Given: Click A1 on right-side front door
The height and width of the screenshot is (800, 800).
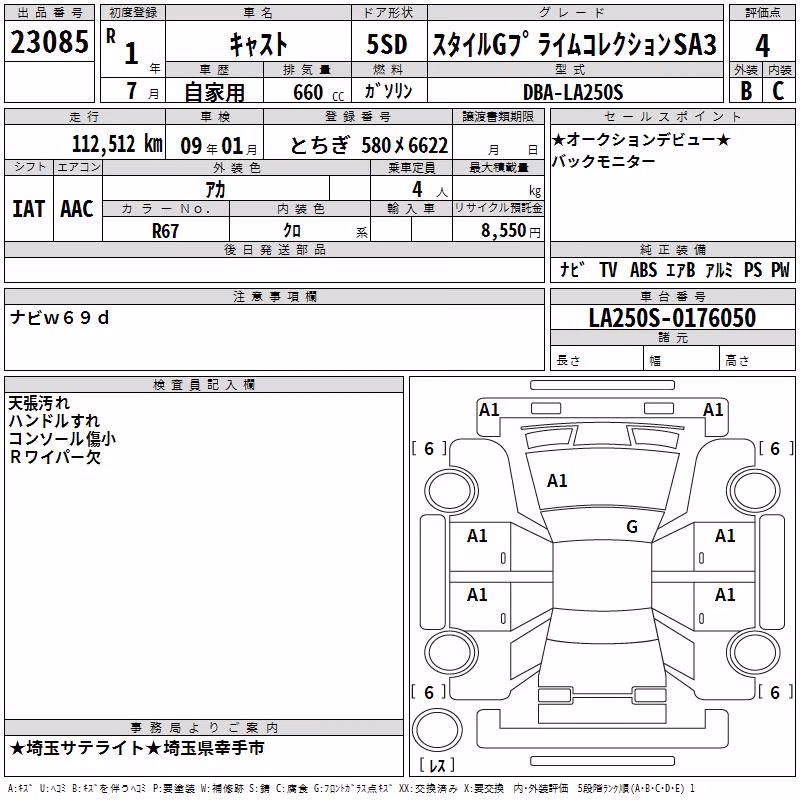Looking at the screenshot, I should 725,536.
